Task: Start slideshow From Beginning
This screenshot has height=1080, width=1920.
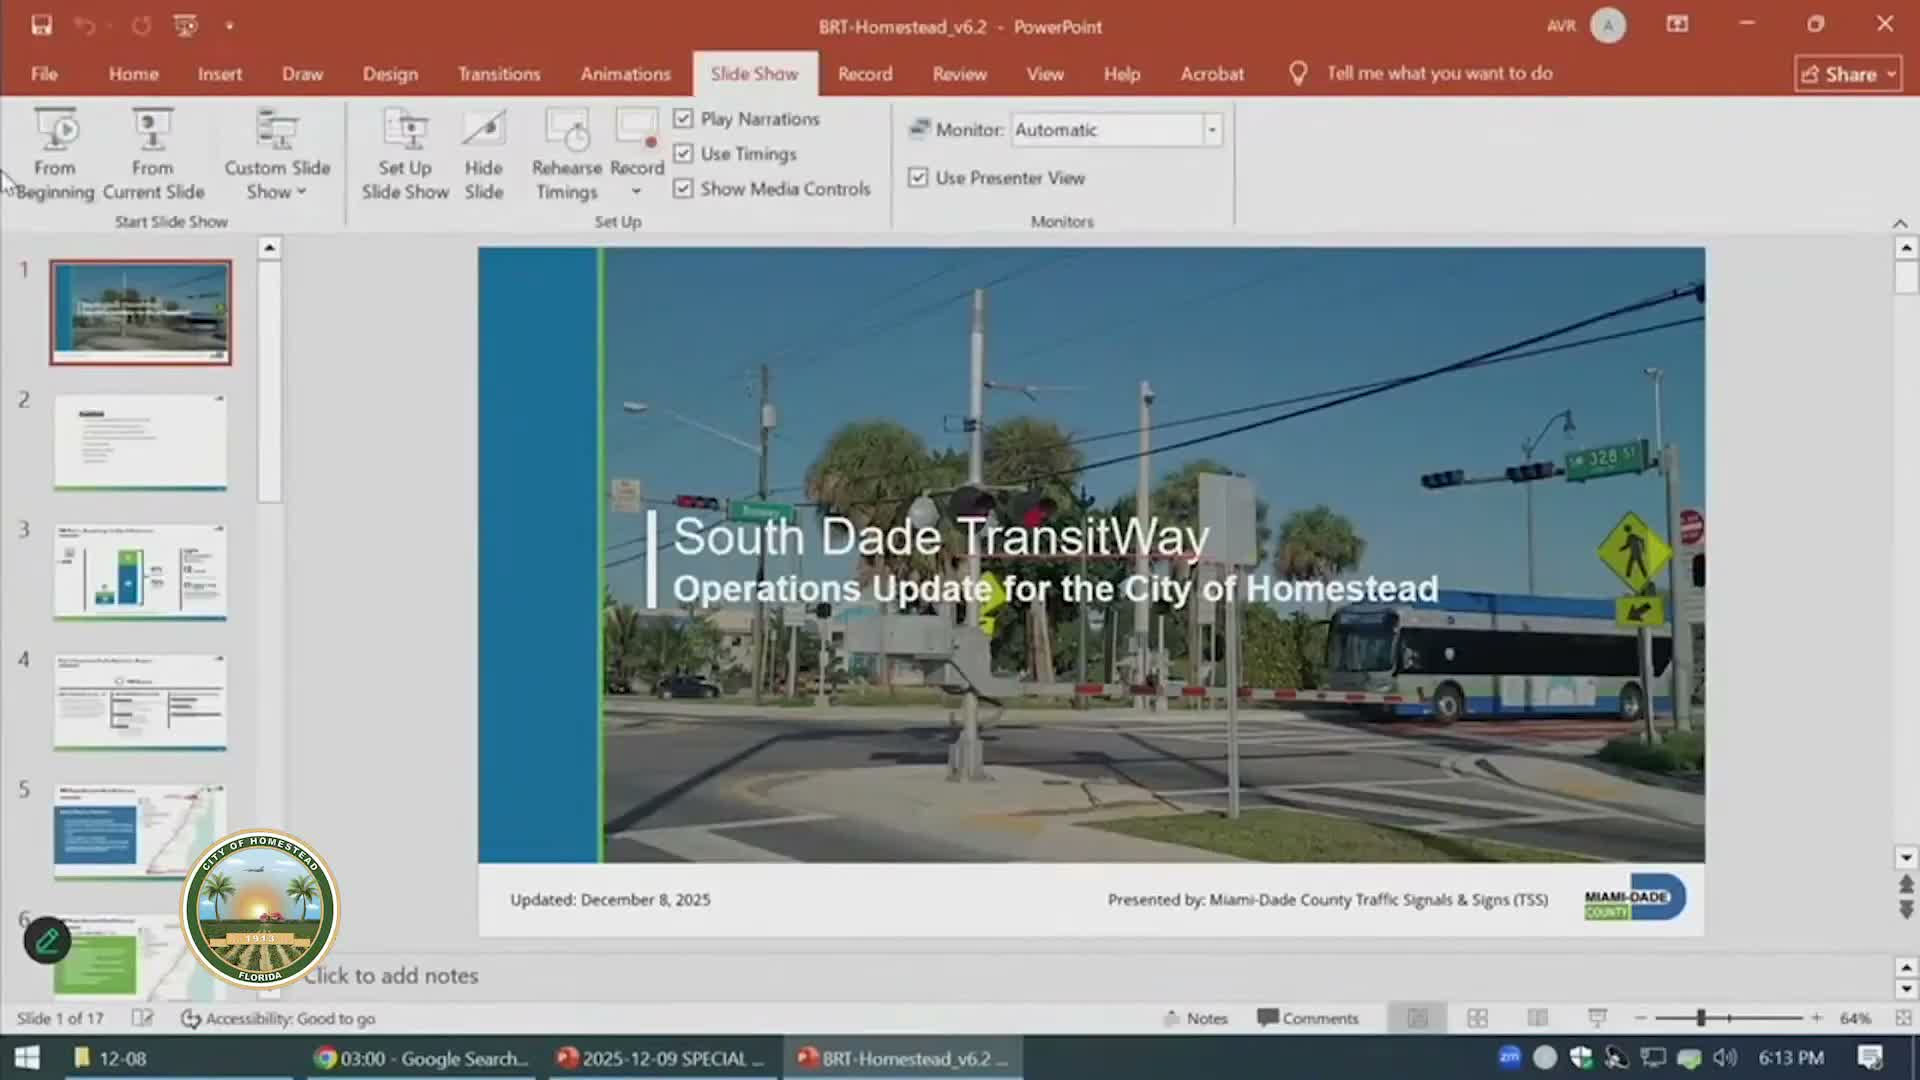Action: click(x=55, y=155)
